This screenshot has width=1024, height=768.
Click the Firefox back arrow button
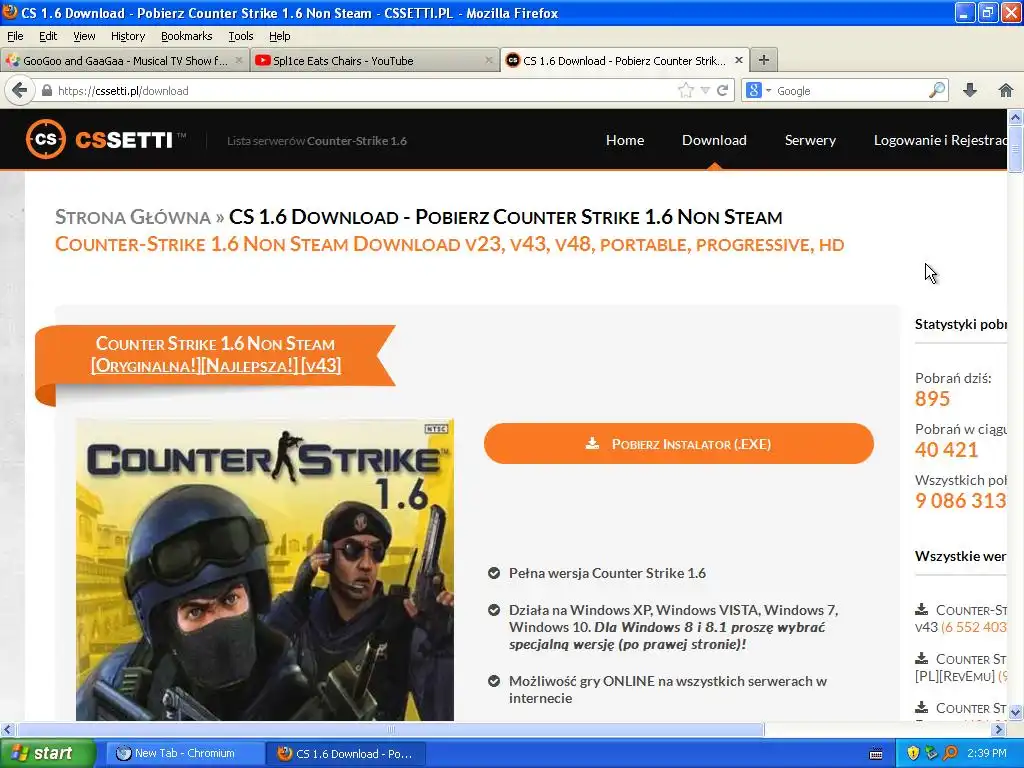tap(20, 90)
